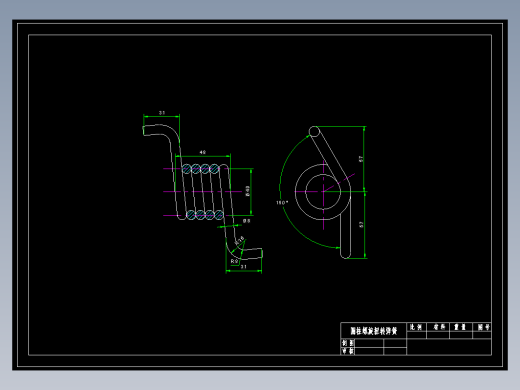Image resolution: width=520 pixels, height=390 pixels.
Task: Select the Ø49 coil diameter dimension text
Action: pos(247,191)
